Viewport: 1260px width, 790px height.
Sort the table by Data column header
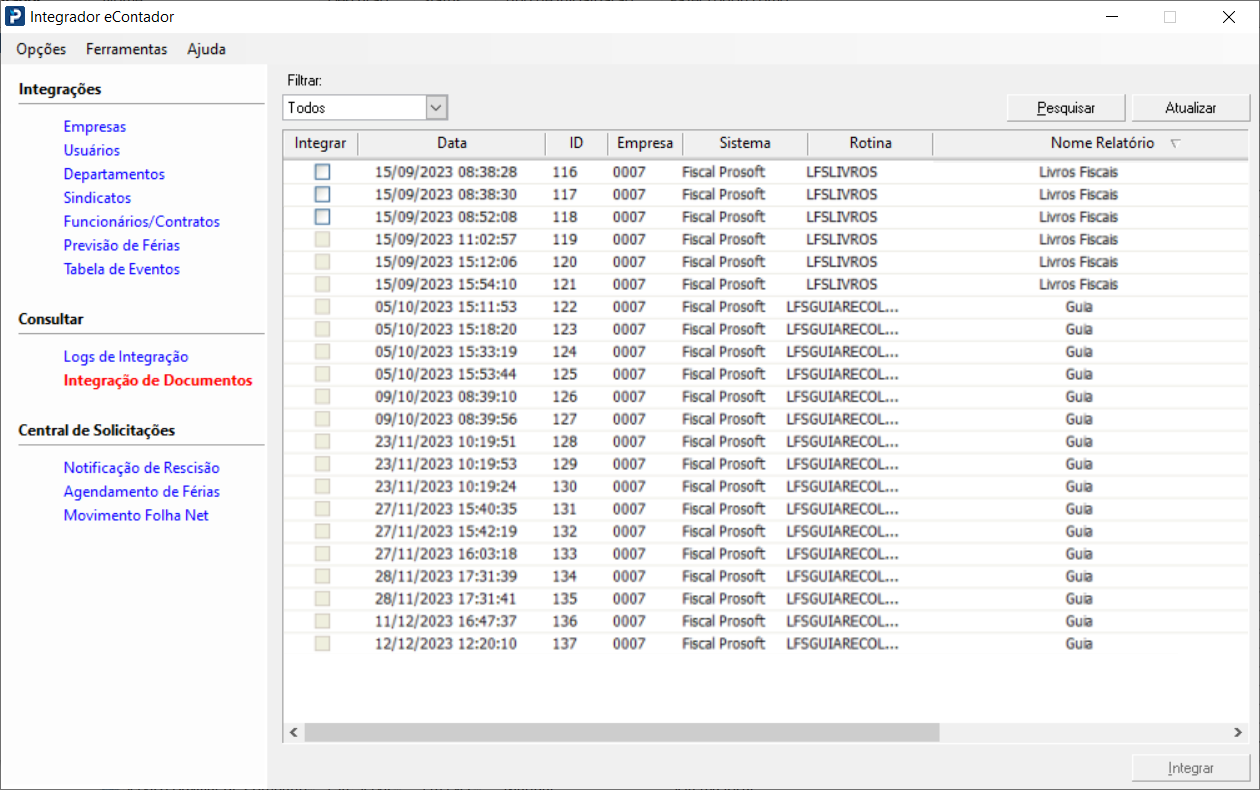[x=451, y=143]
